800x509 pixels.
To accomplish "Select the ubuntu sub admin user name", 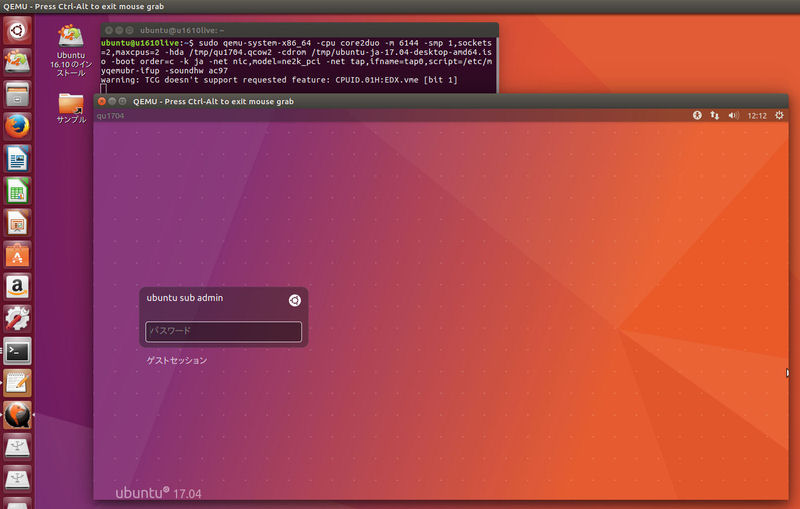I will coord(185,298).
